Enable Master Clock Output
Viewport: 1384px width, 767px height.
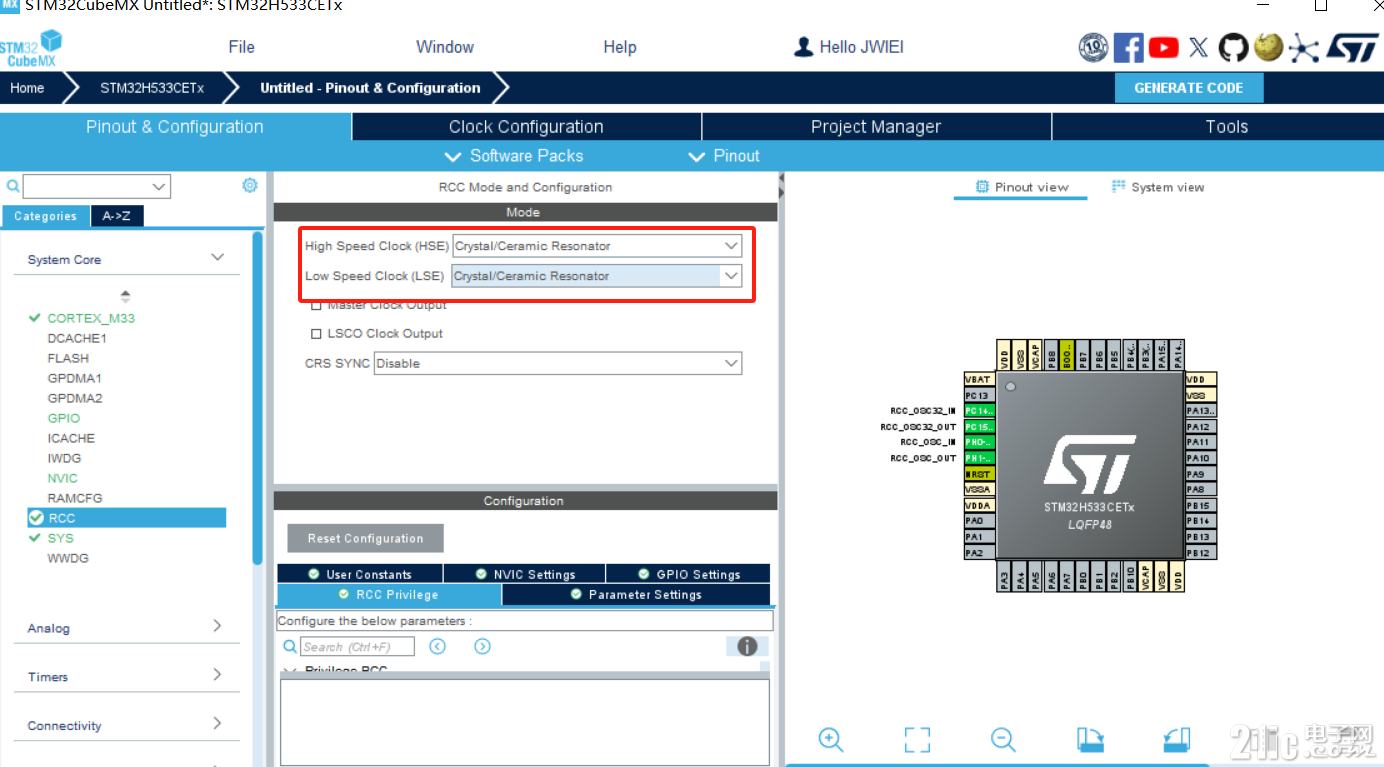(317, 305)
